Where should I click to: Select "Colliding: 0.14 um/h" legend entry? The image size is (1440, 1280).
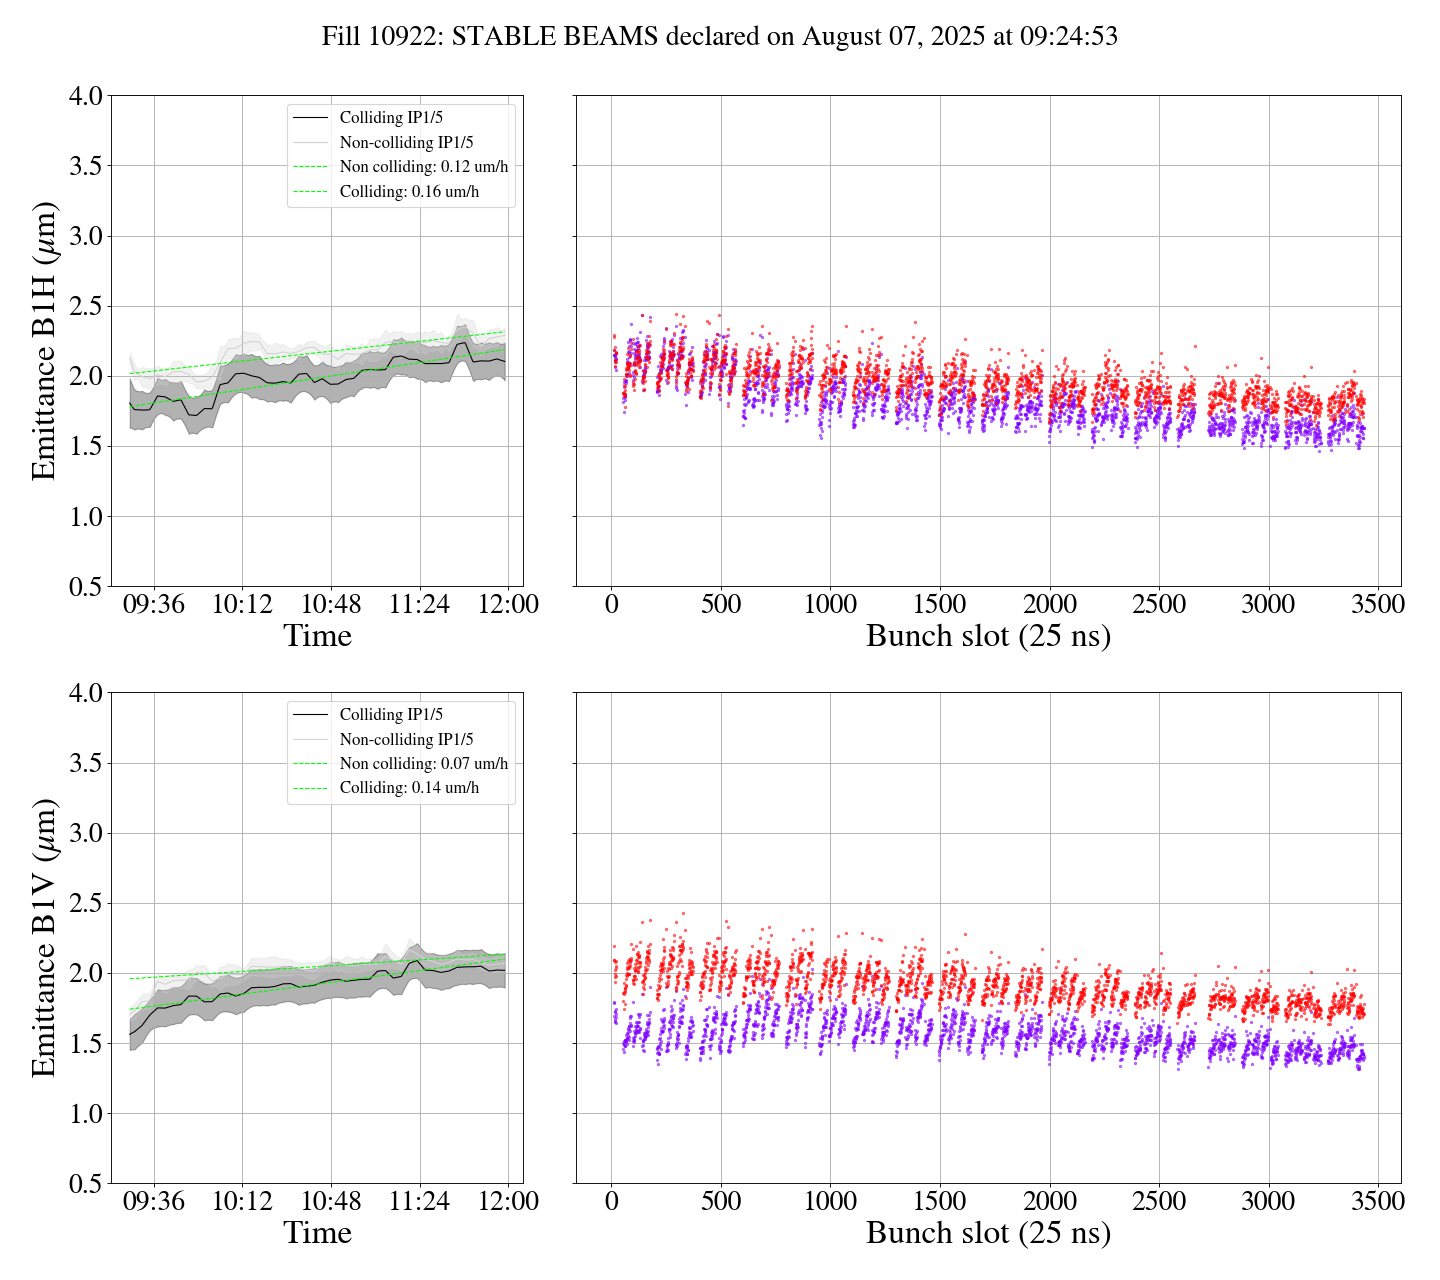pyautogui.click(x=409, y=788)
